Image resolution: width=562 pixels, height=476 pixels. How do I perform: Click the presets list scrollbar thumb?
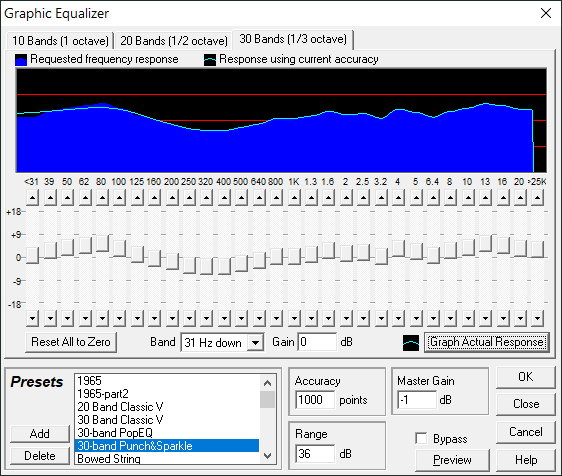[x=267, y=399]
